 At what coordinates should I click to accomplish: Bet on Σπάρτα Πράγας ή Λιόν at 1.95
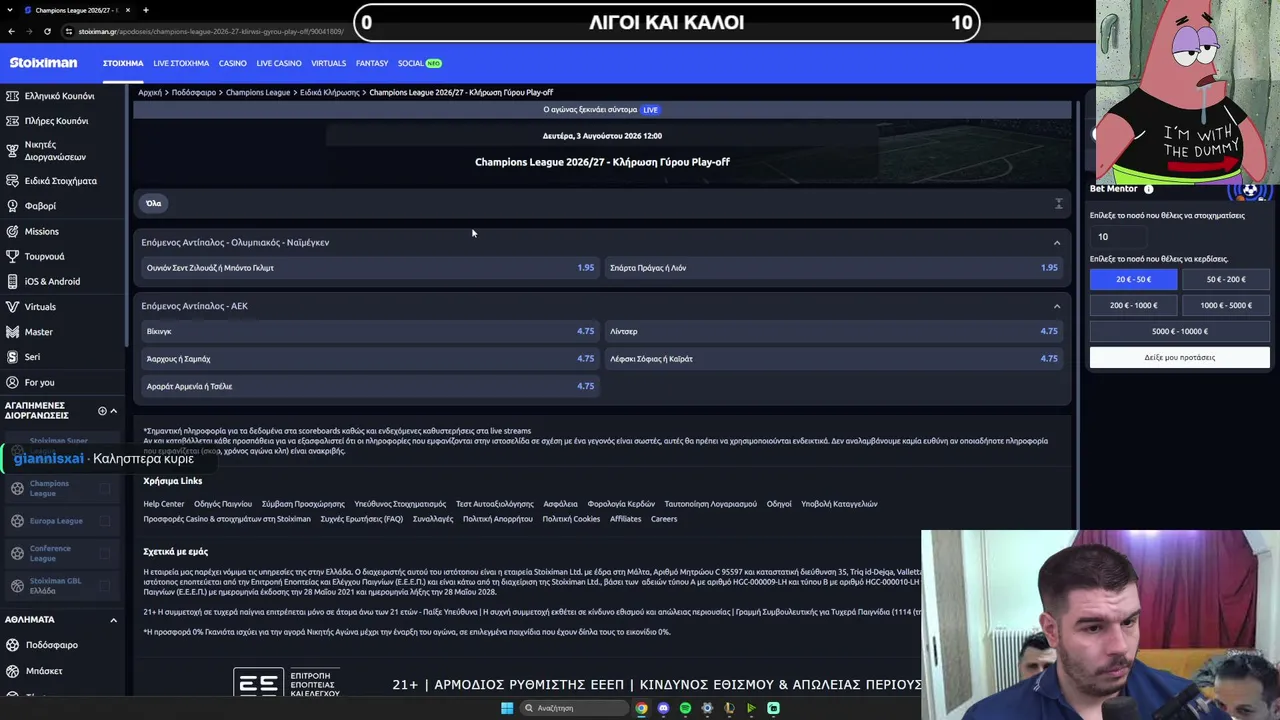834,268
